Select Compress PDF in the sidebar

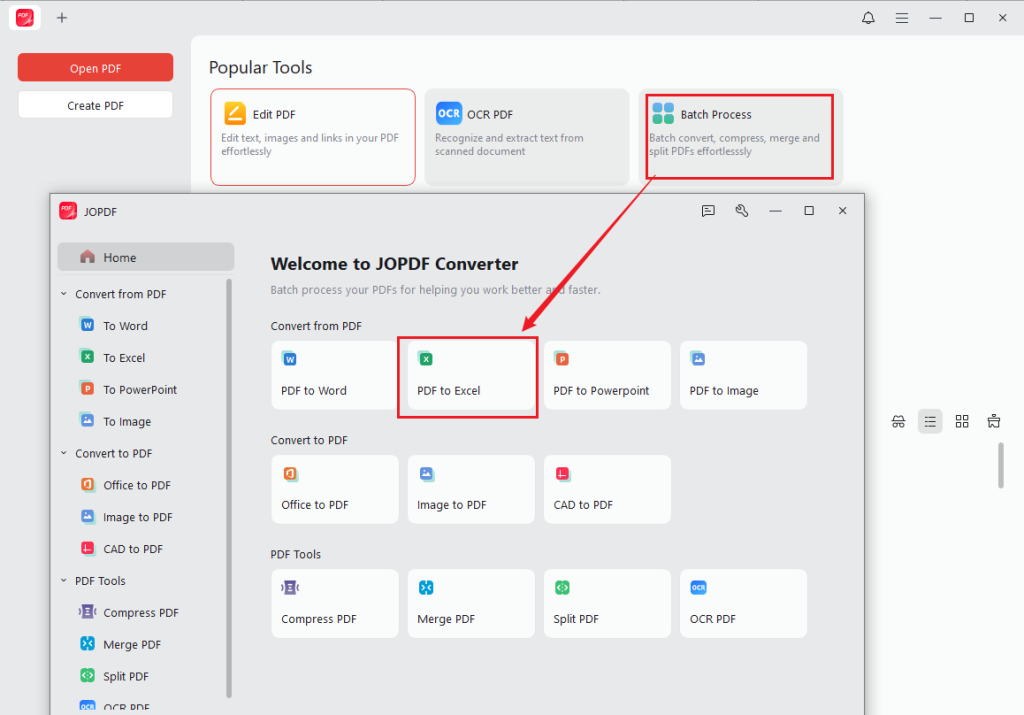point(142,612)
